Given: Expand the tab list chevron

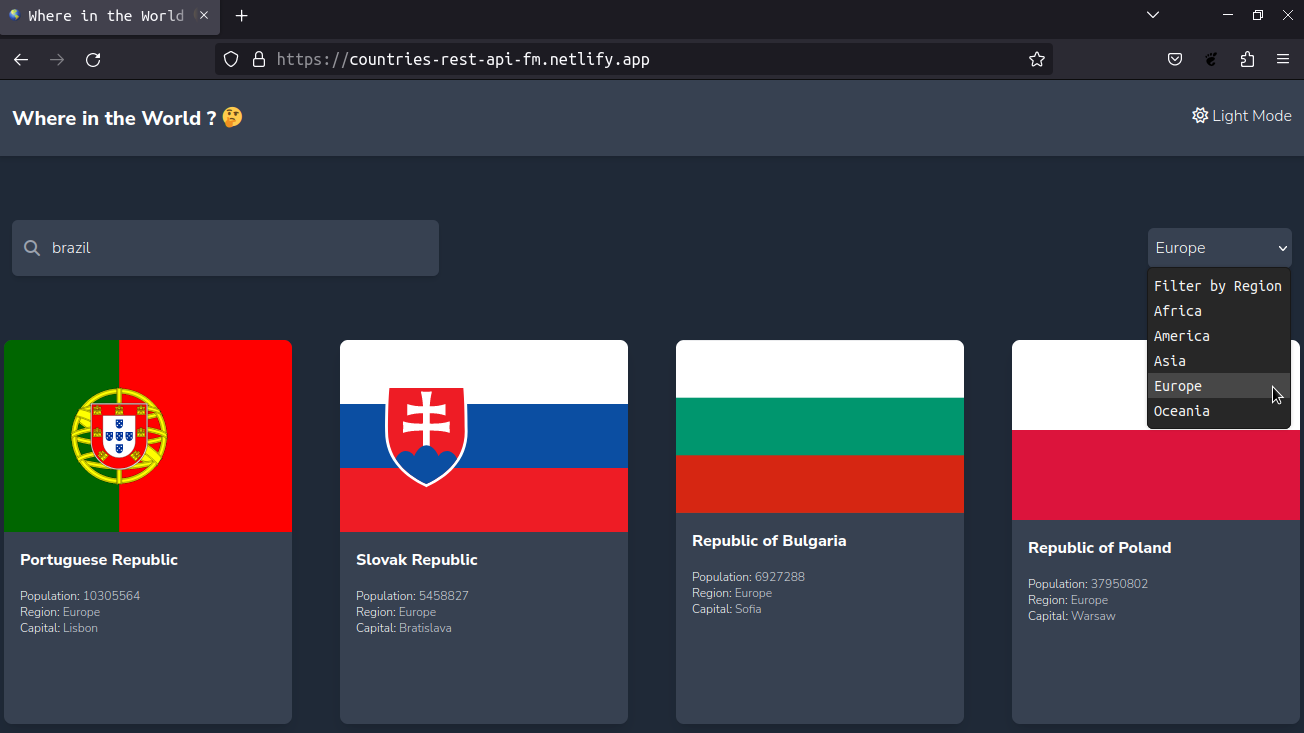Looking at the screenshot, I should coord(1152,15).
